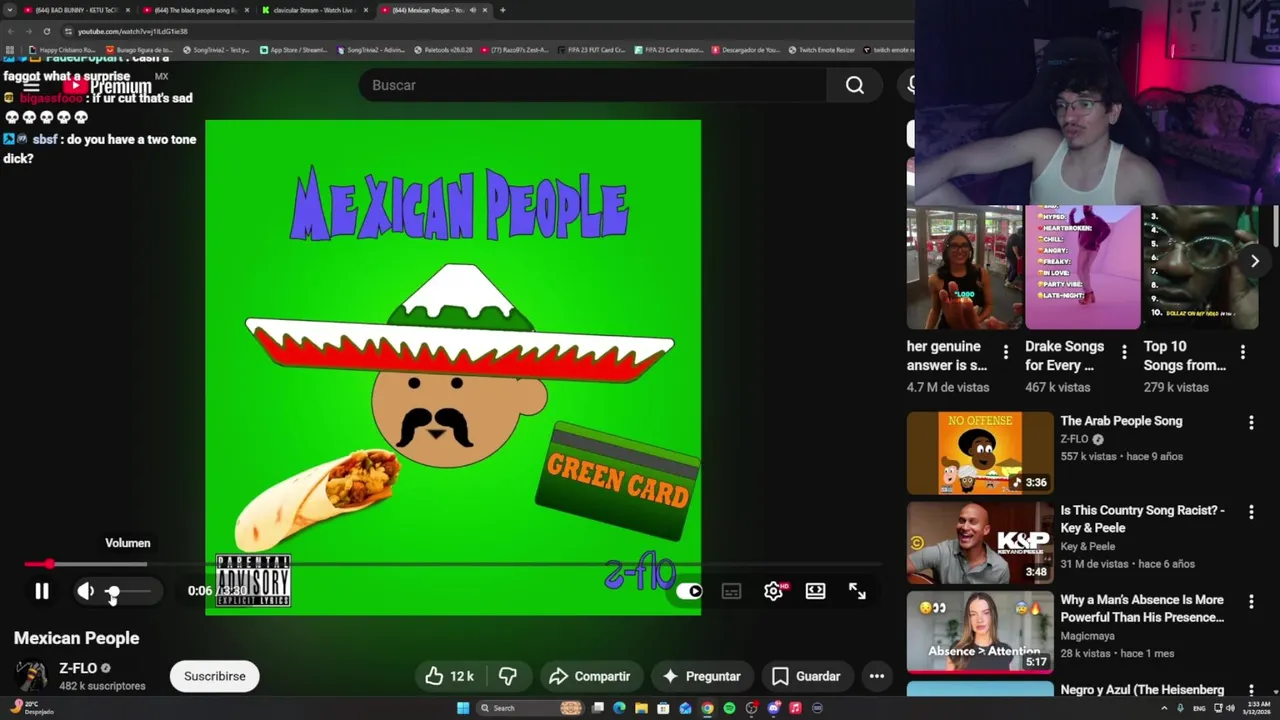The width and height of the screenshot is (1280, 720).
Task: Open 'her genuine answer' short thumbnail
Action: [964, 267]
